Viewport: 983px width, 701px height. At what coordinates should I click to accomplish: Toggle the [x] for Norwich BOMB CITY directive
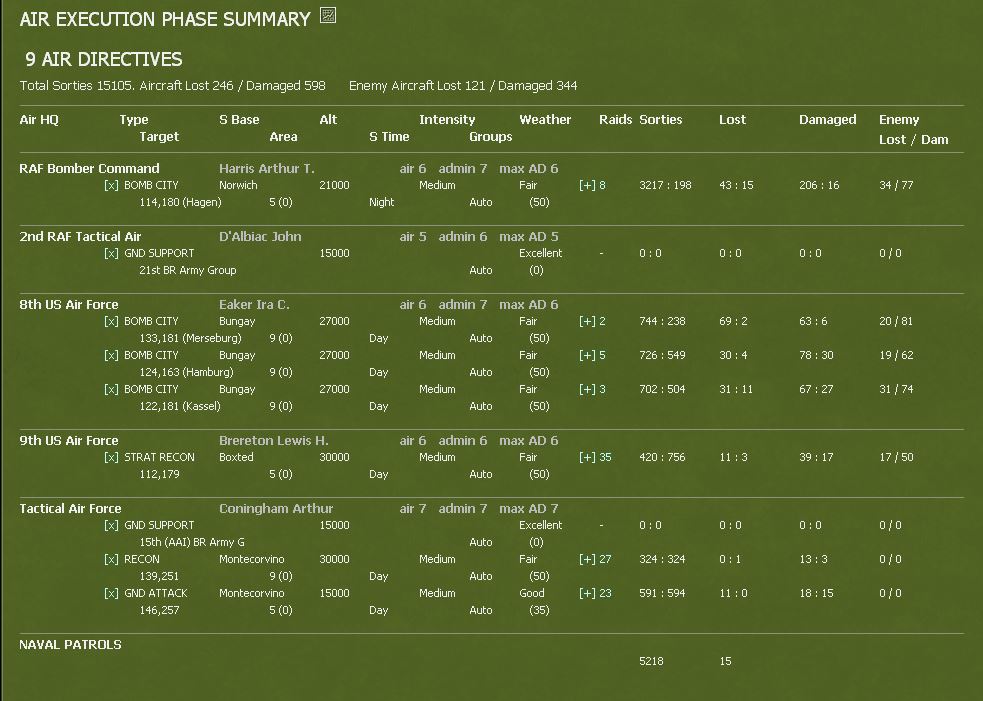click(x=111, y=186)
